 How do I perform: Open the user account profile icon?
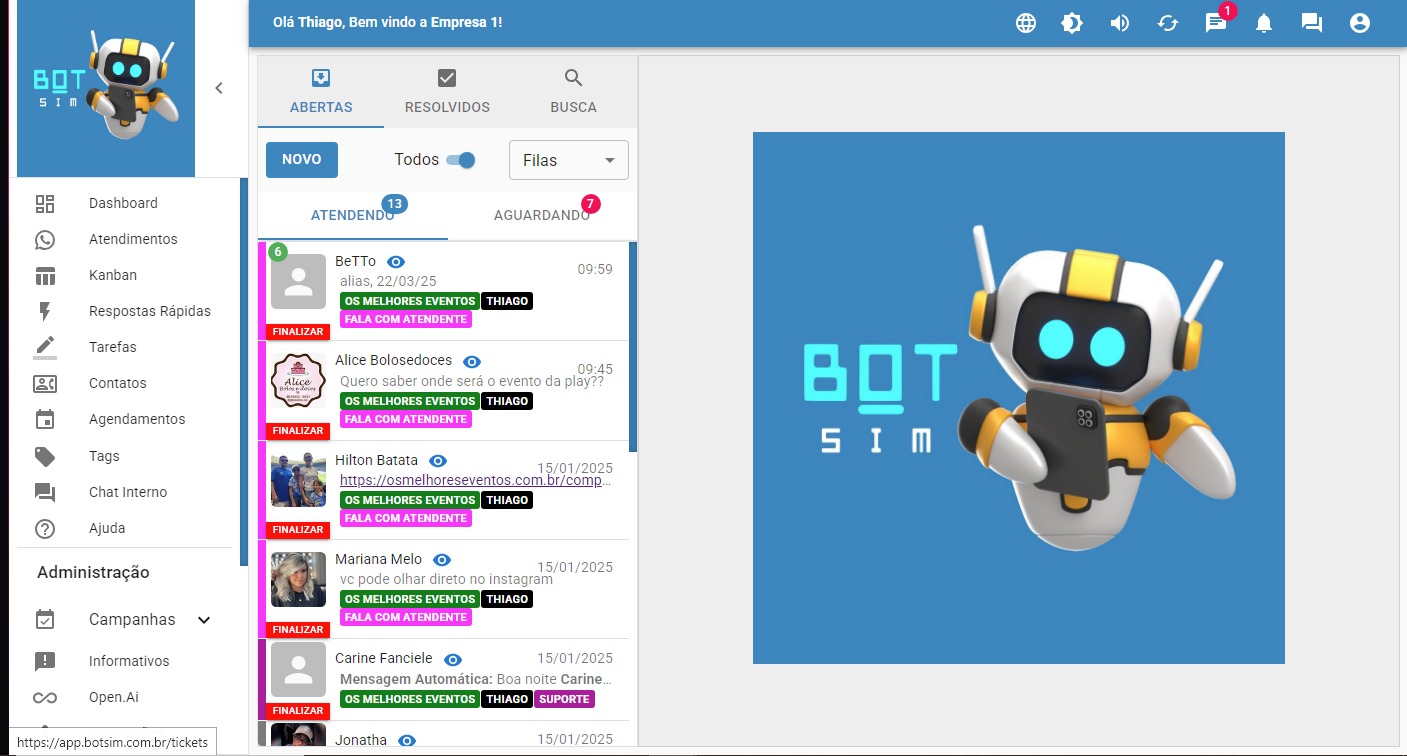click(1359, 23)
